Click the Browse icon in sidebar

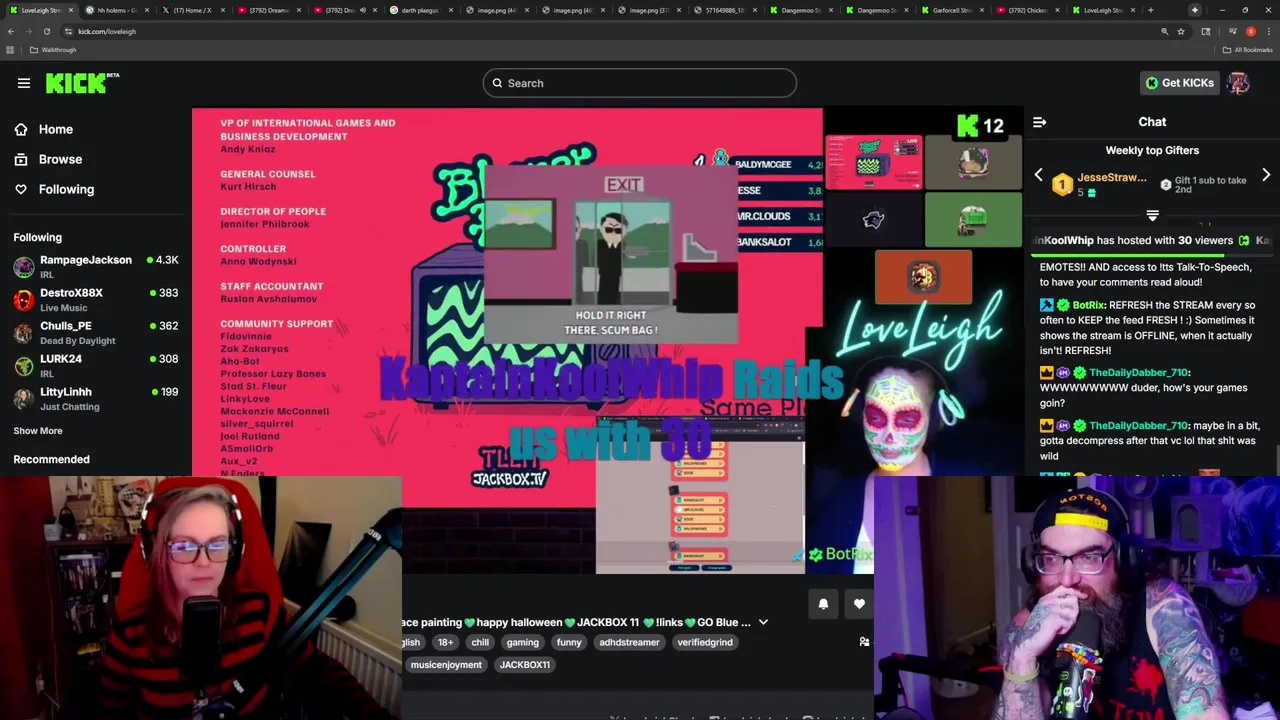tap(21, 159)
